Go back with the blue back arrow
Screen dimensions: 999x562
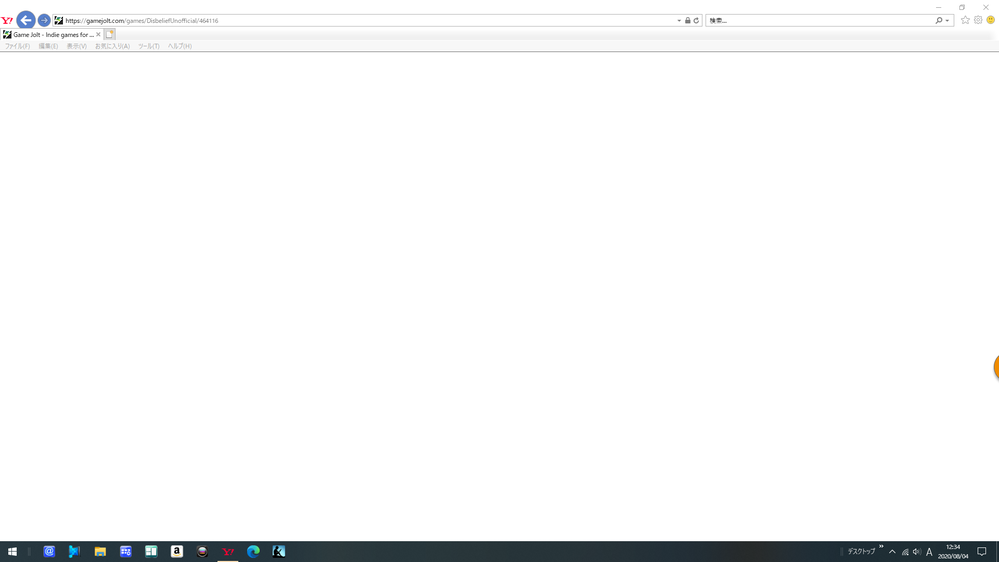tap(25, 20)
